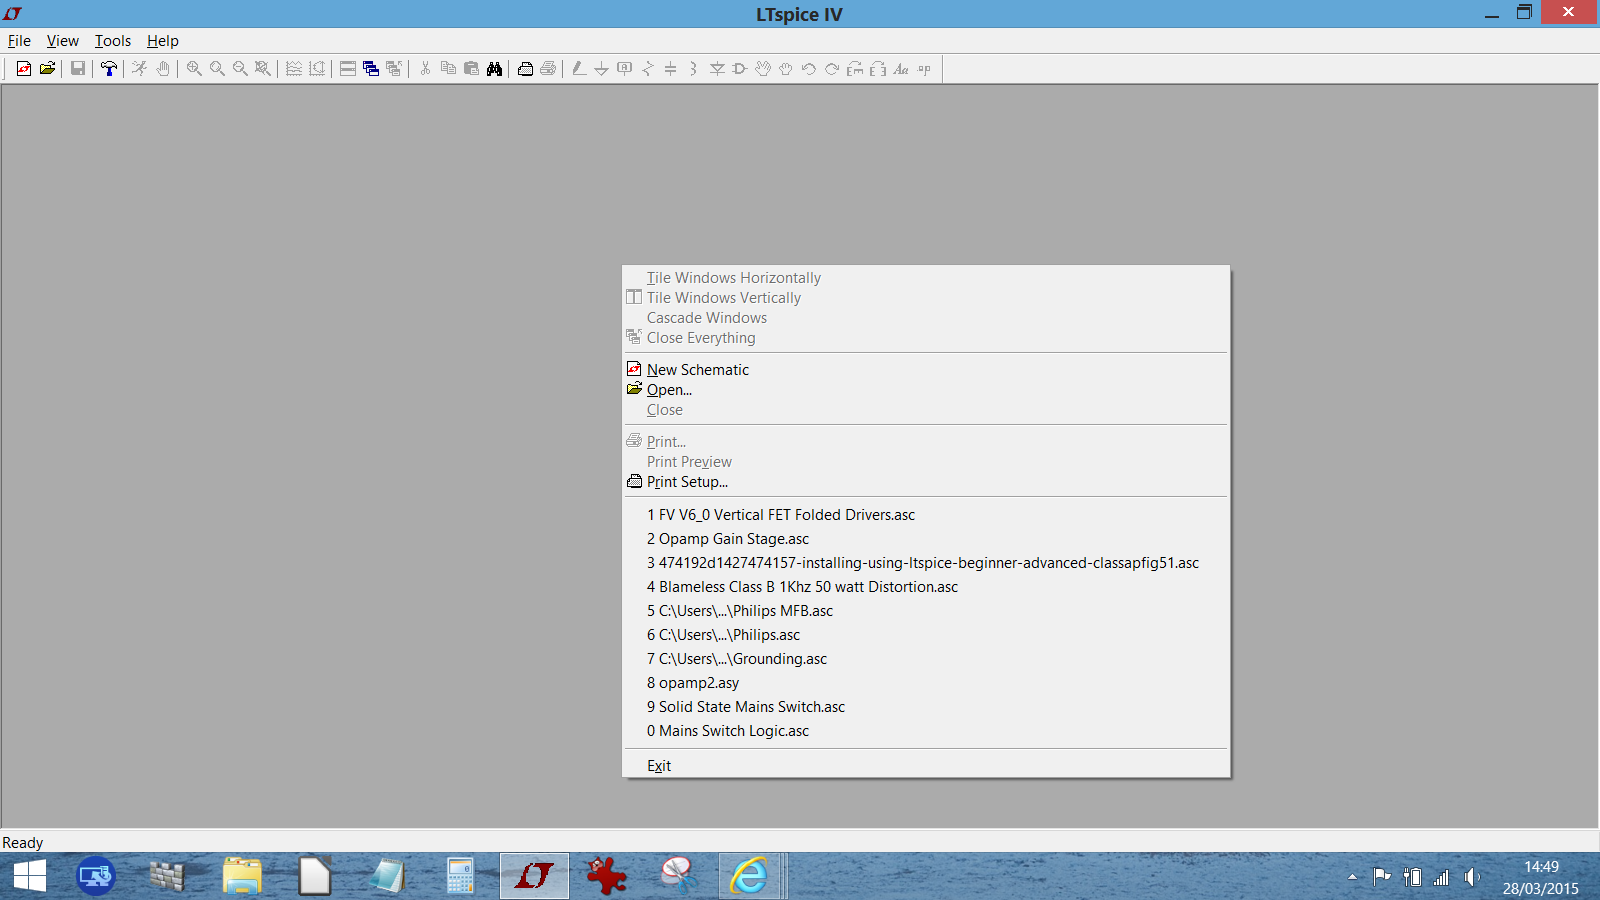Click the Open folder toolbar icon
This screenshot has height=900, width=1600.
coord(47,69)
